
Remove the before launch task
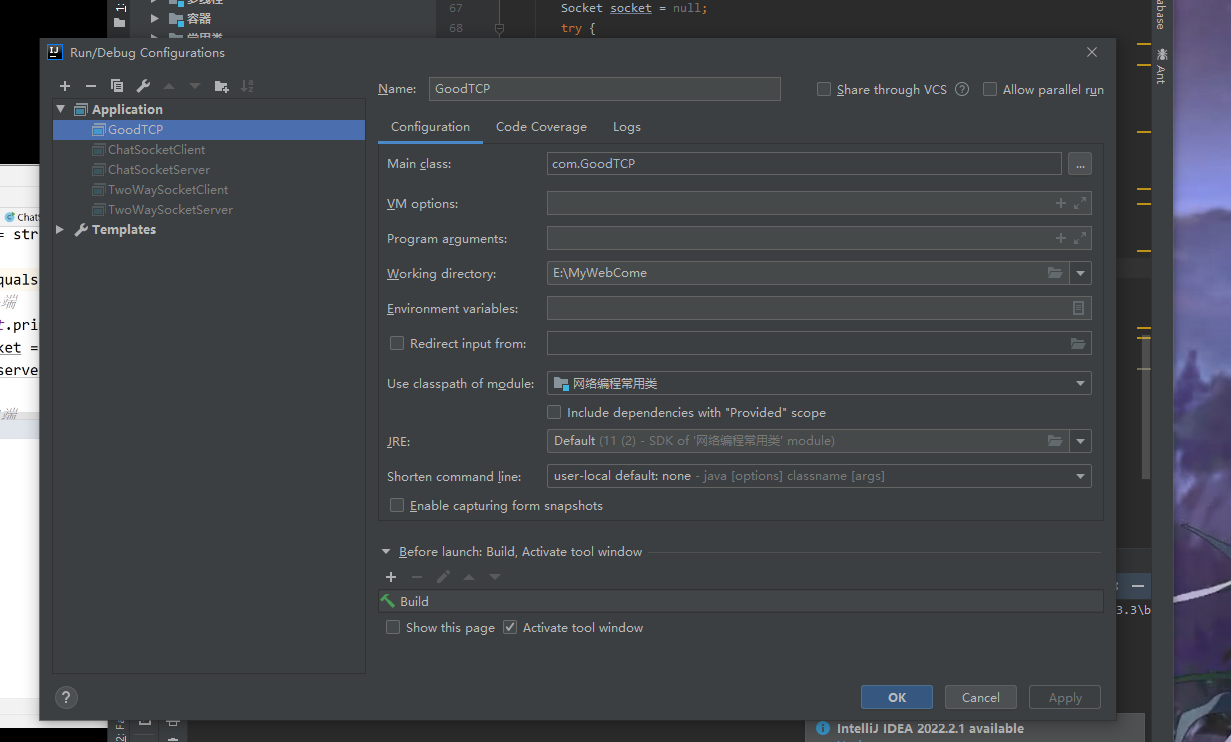point(417,577)
